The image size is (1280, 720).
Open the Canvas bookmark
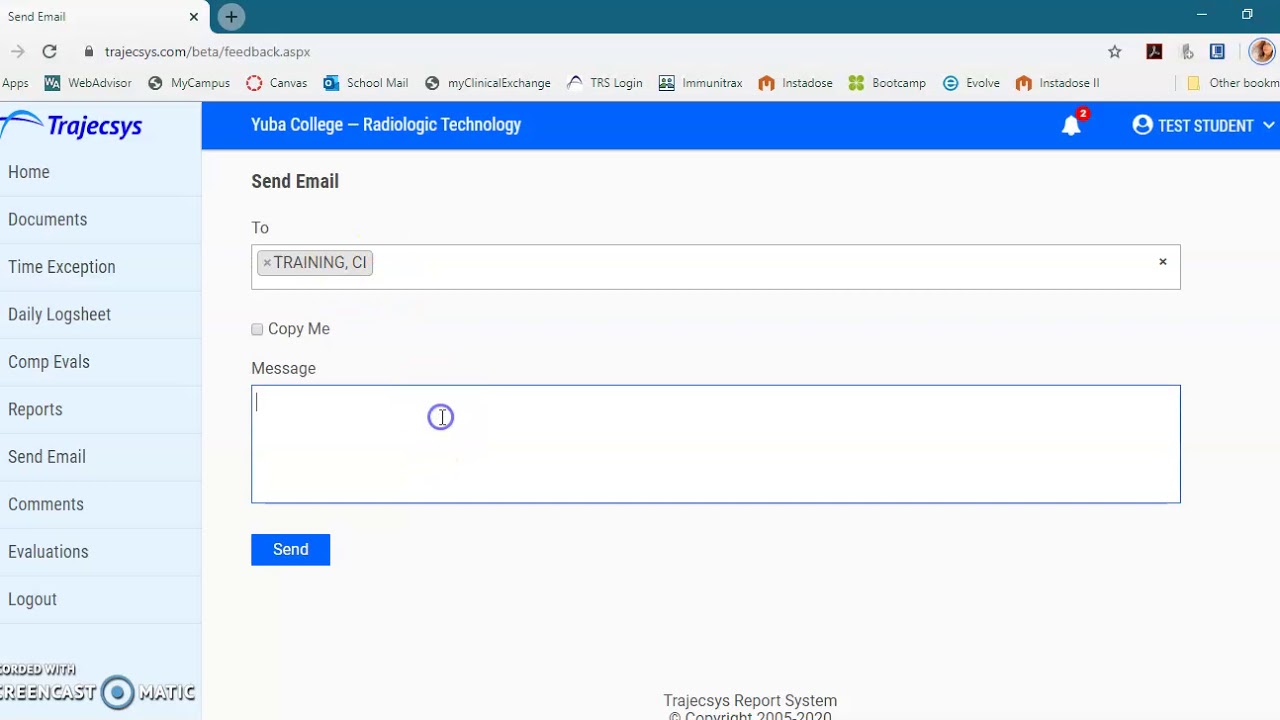pos(277,83)
